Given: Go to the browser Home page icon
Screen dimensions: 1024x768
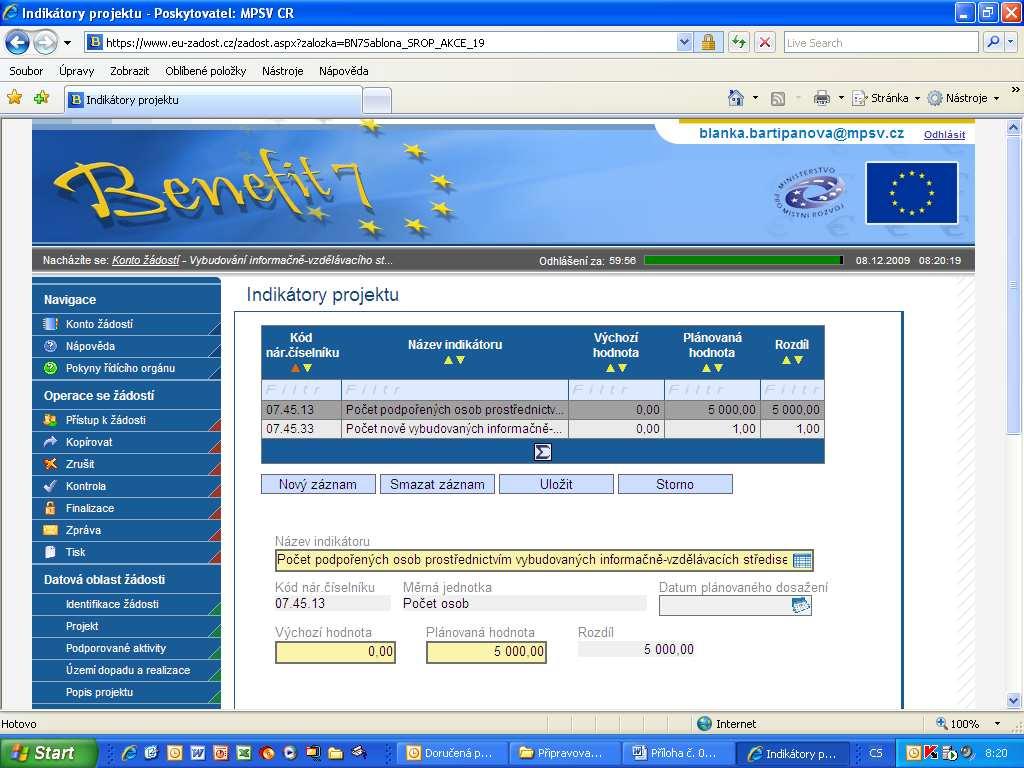Looking at the screenshot, I should [736, 98].
